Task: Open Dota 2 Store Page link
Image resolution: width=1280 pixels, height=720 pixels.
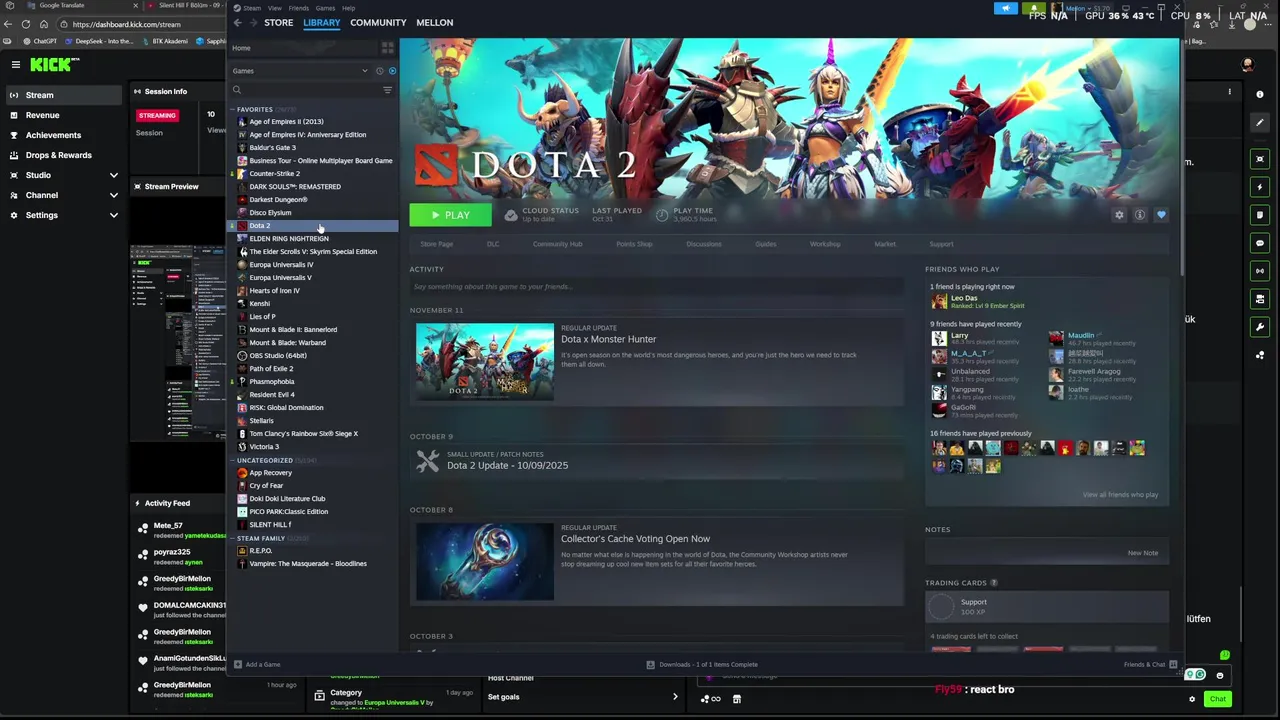Action: [436, 244]
